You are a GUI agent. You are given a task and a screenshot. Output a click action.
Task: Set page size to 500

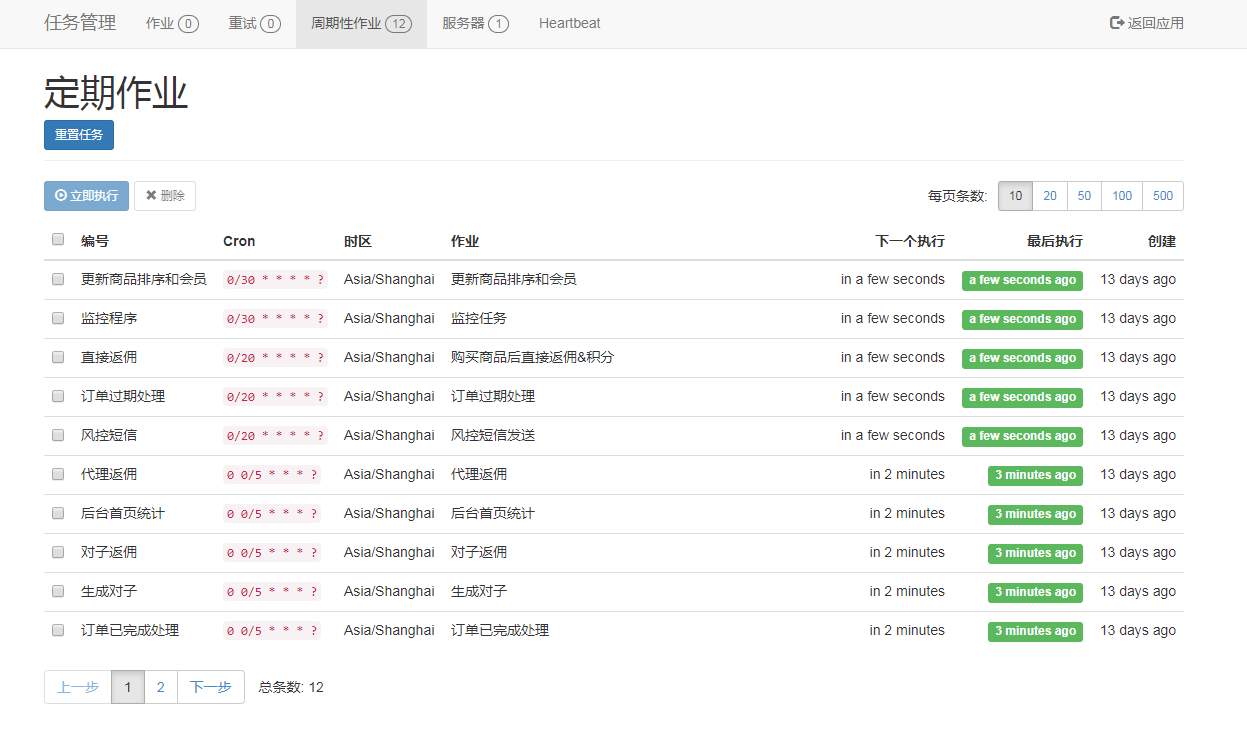[x=1163, y=196]
